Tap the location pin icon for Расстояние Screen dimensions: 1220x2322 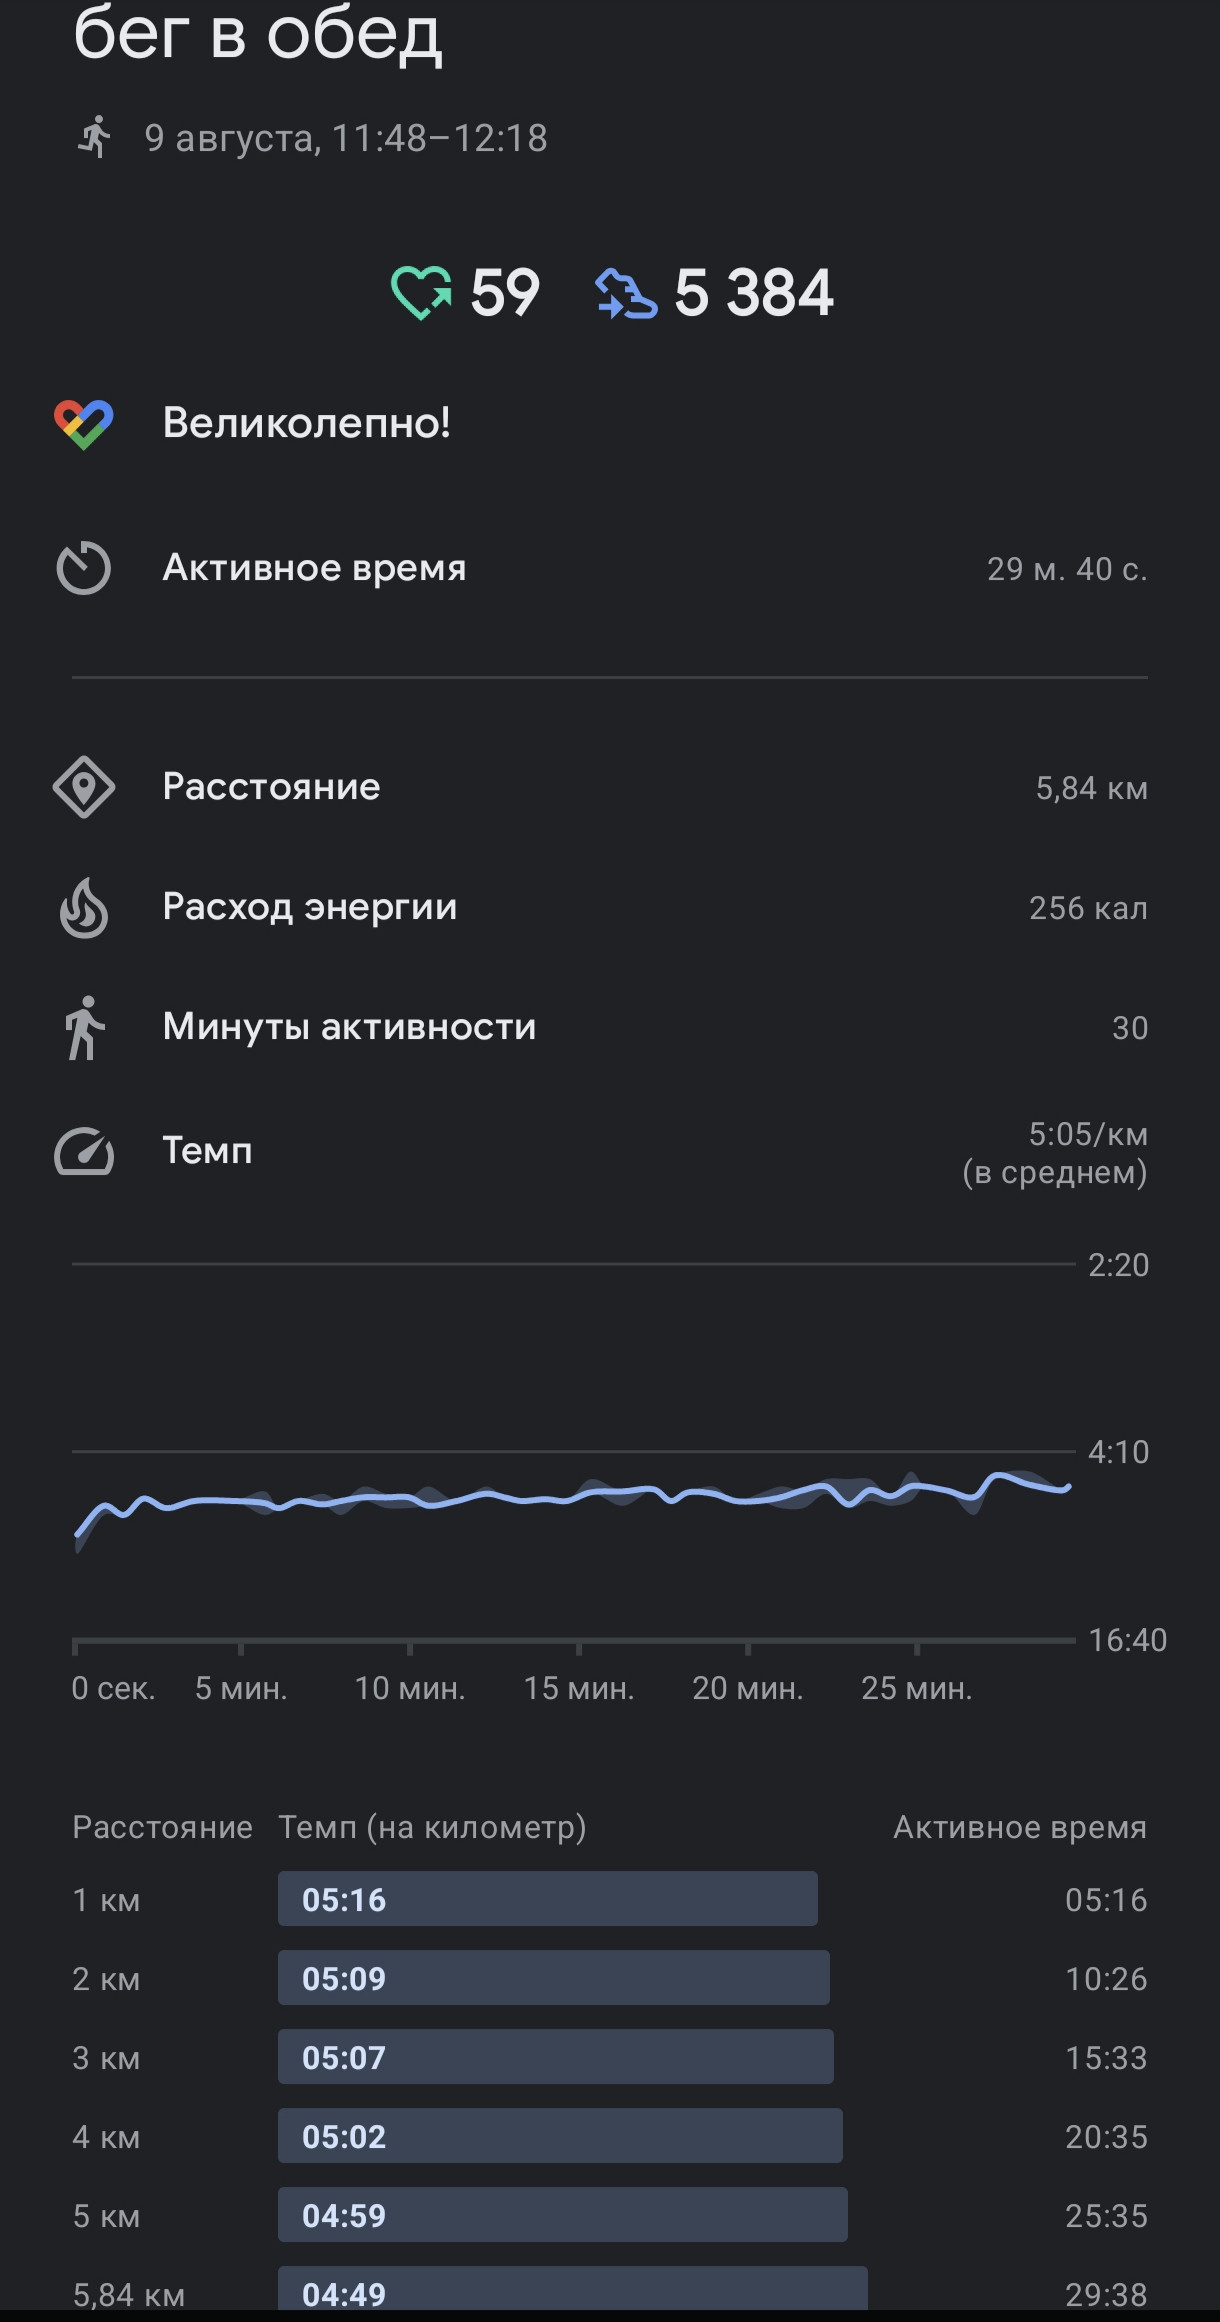click(84, 787)
